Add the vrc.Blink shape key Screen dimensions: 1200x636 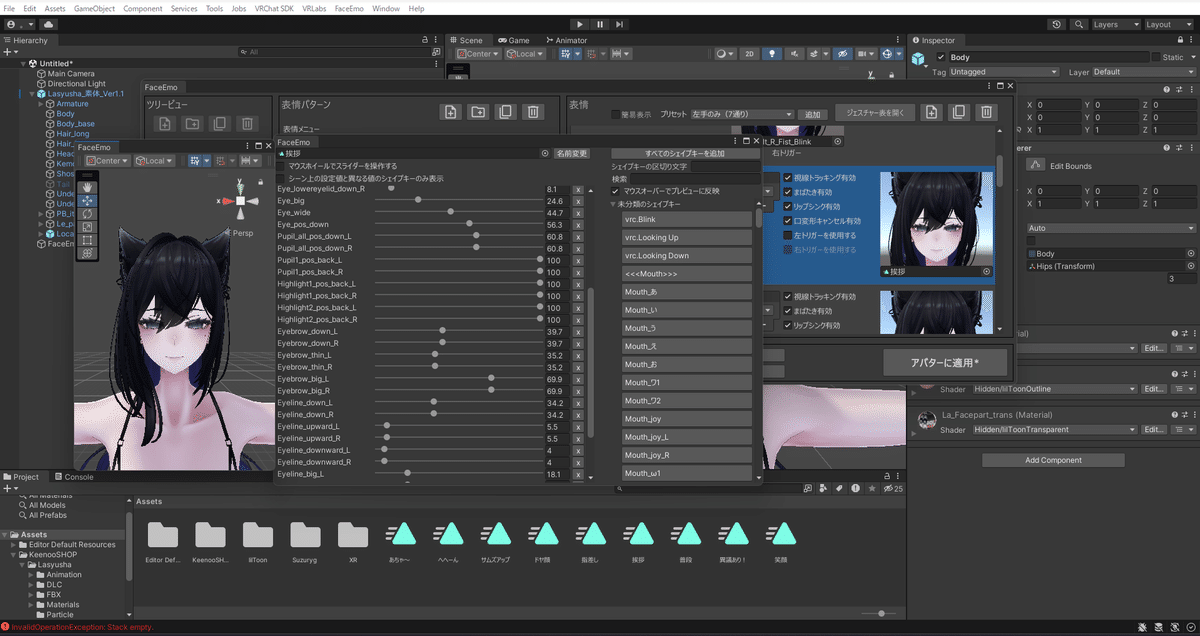686,219
